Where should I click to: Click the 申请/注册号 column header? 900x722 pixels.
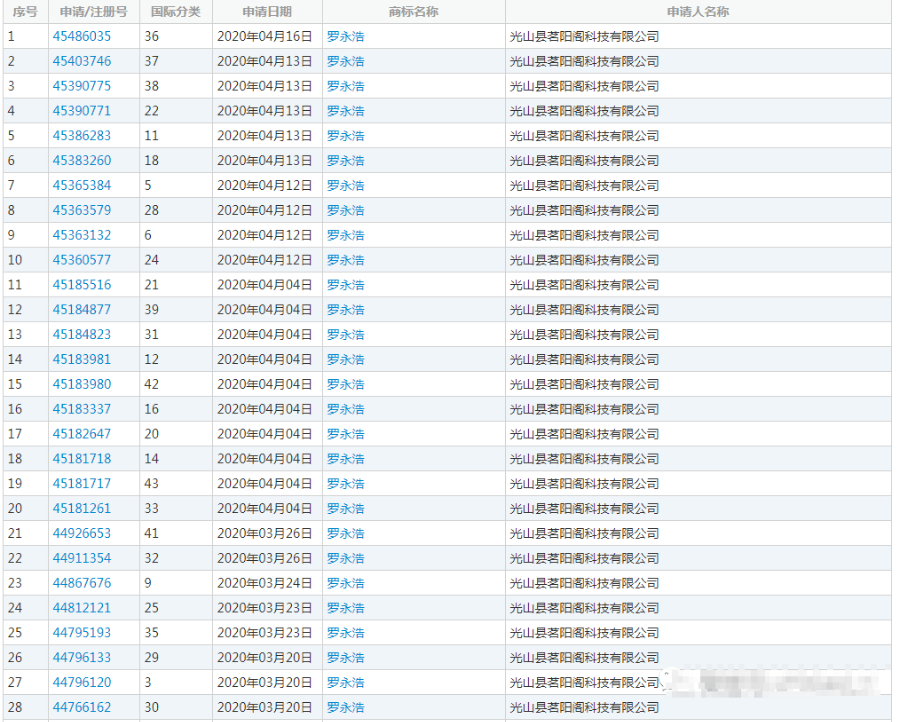pos(94,12)
